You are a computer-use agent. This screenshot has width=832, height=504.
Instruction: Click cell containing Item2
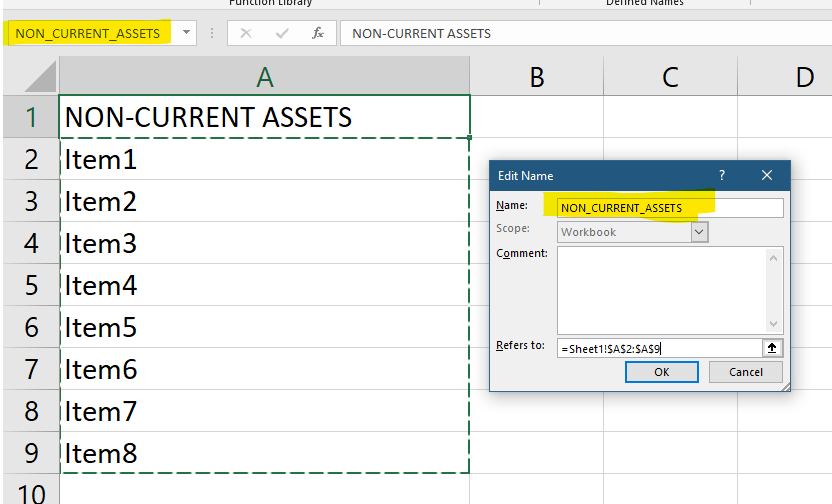tap(264, 201)
